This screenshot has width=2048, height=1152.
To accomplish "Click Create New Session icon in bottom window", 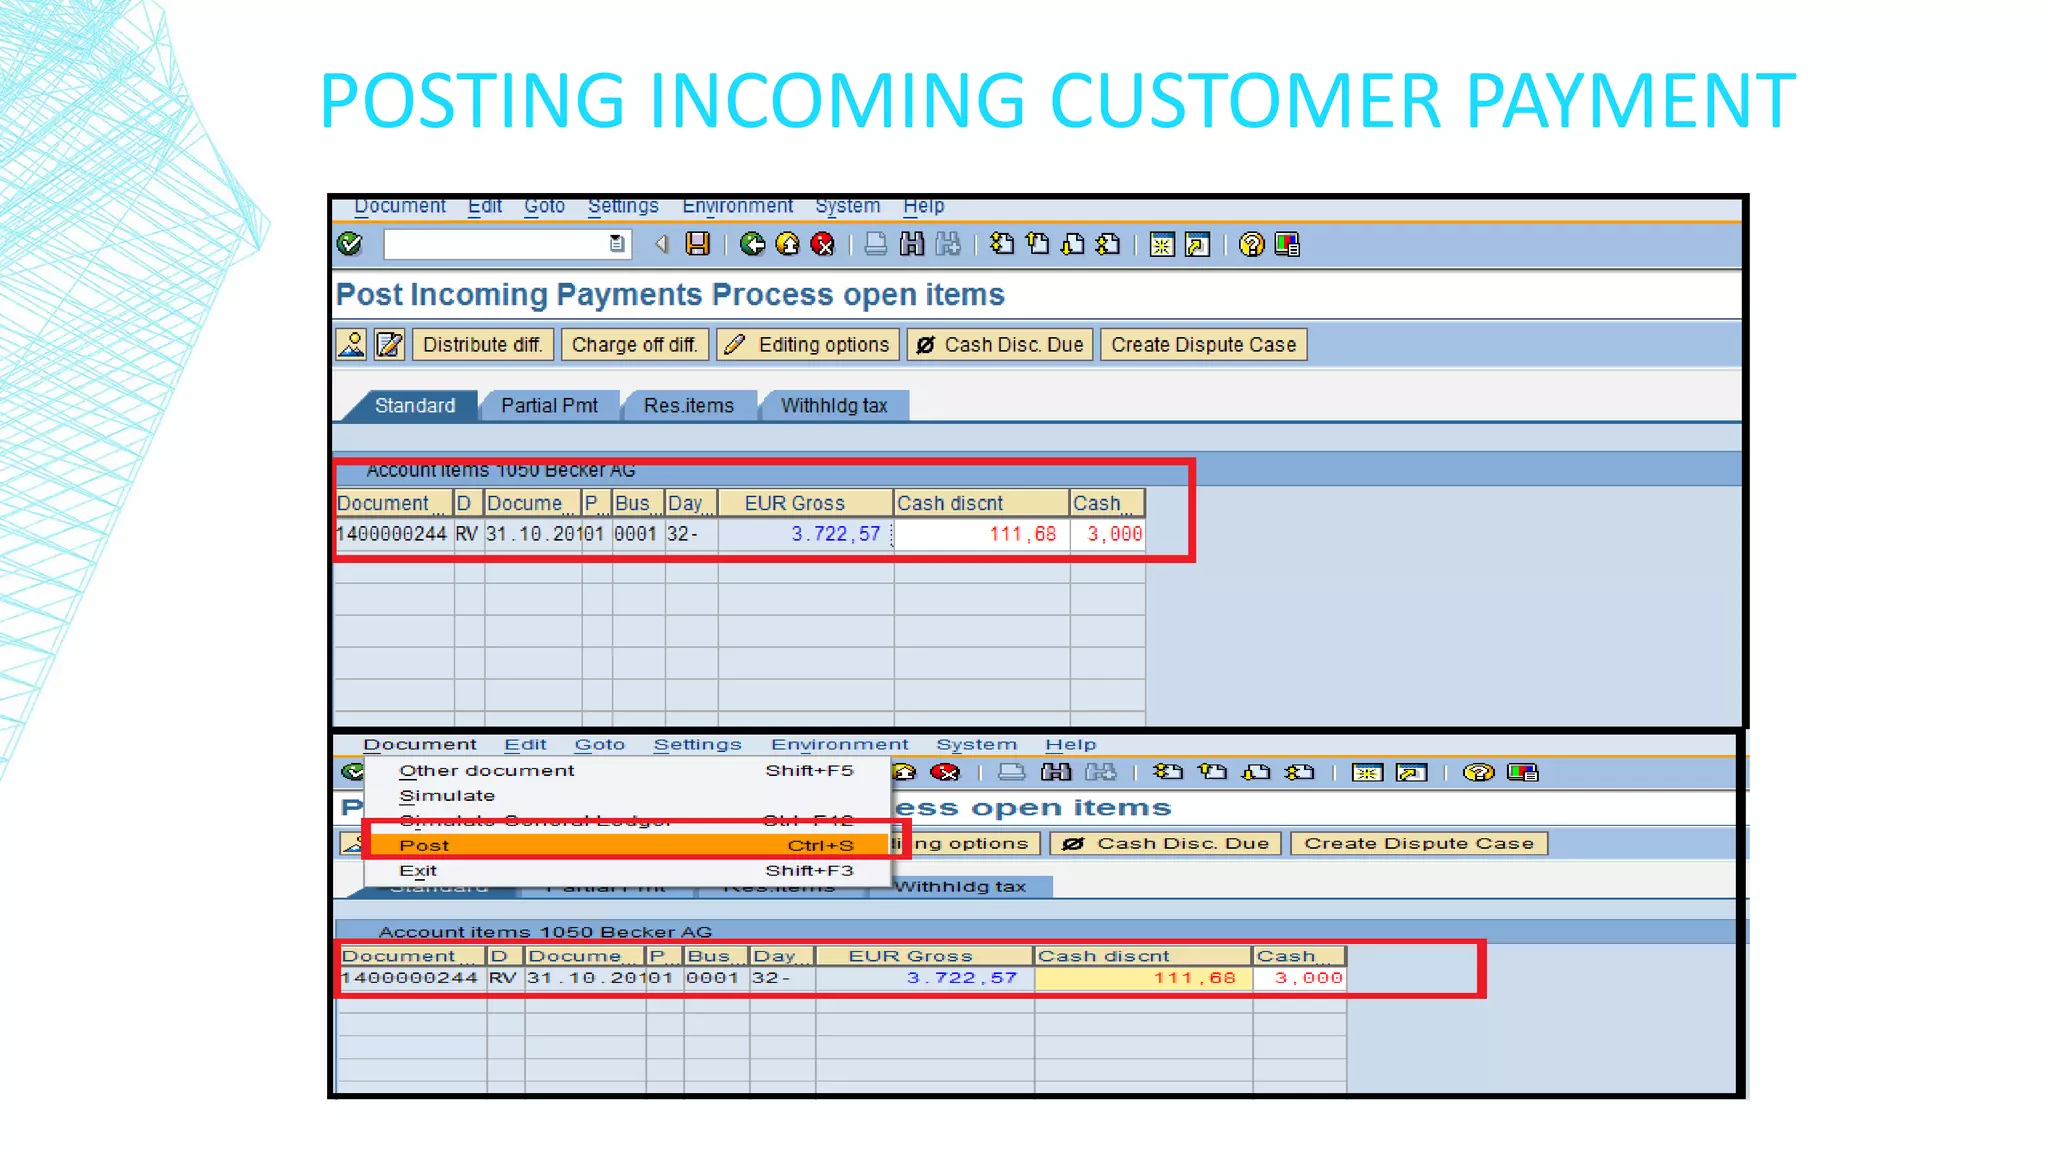I will pyautogui.click(x=1367, y=772).
